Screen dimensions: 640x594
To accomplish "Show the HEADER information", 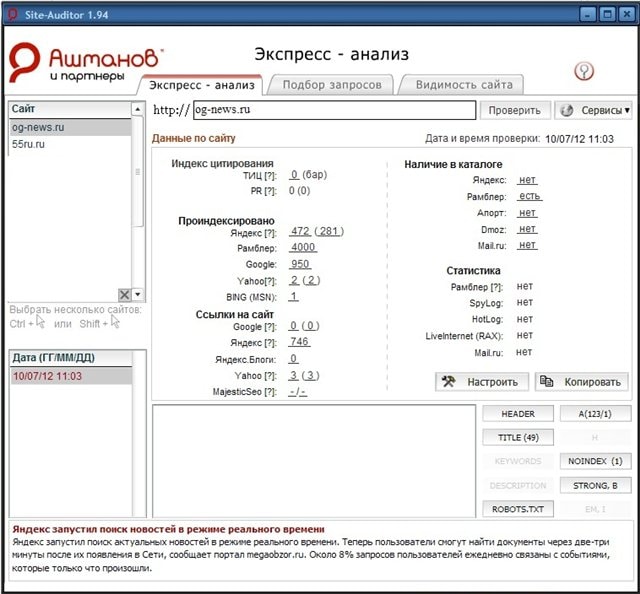I will pyautogui.click(x=517, y=414).
